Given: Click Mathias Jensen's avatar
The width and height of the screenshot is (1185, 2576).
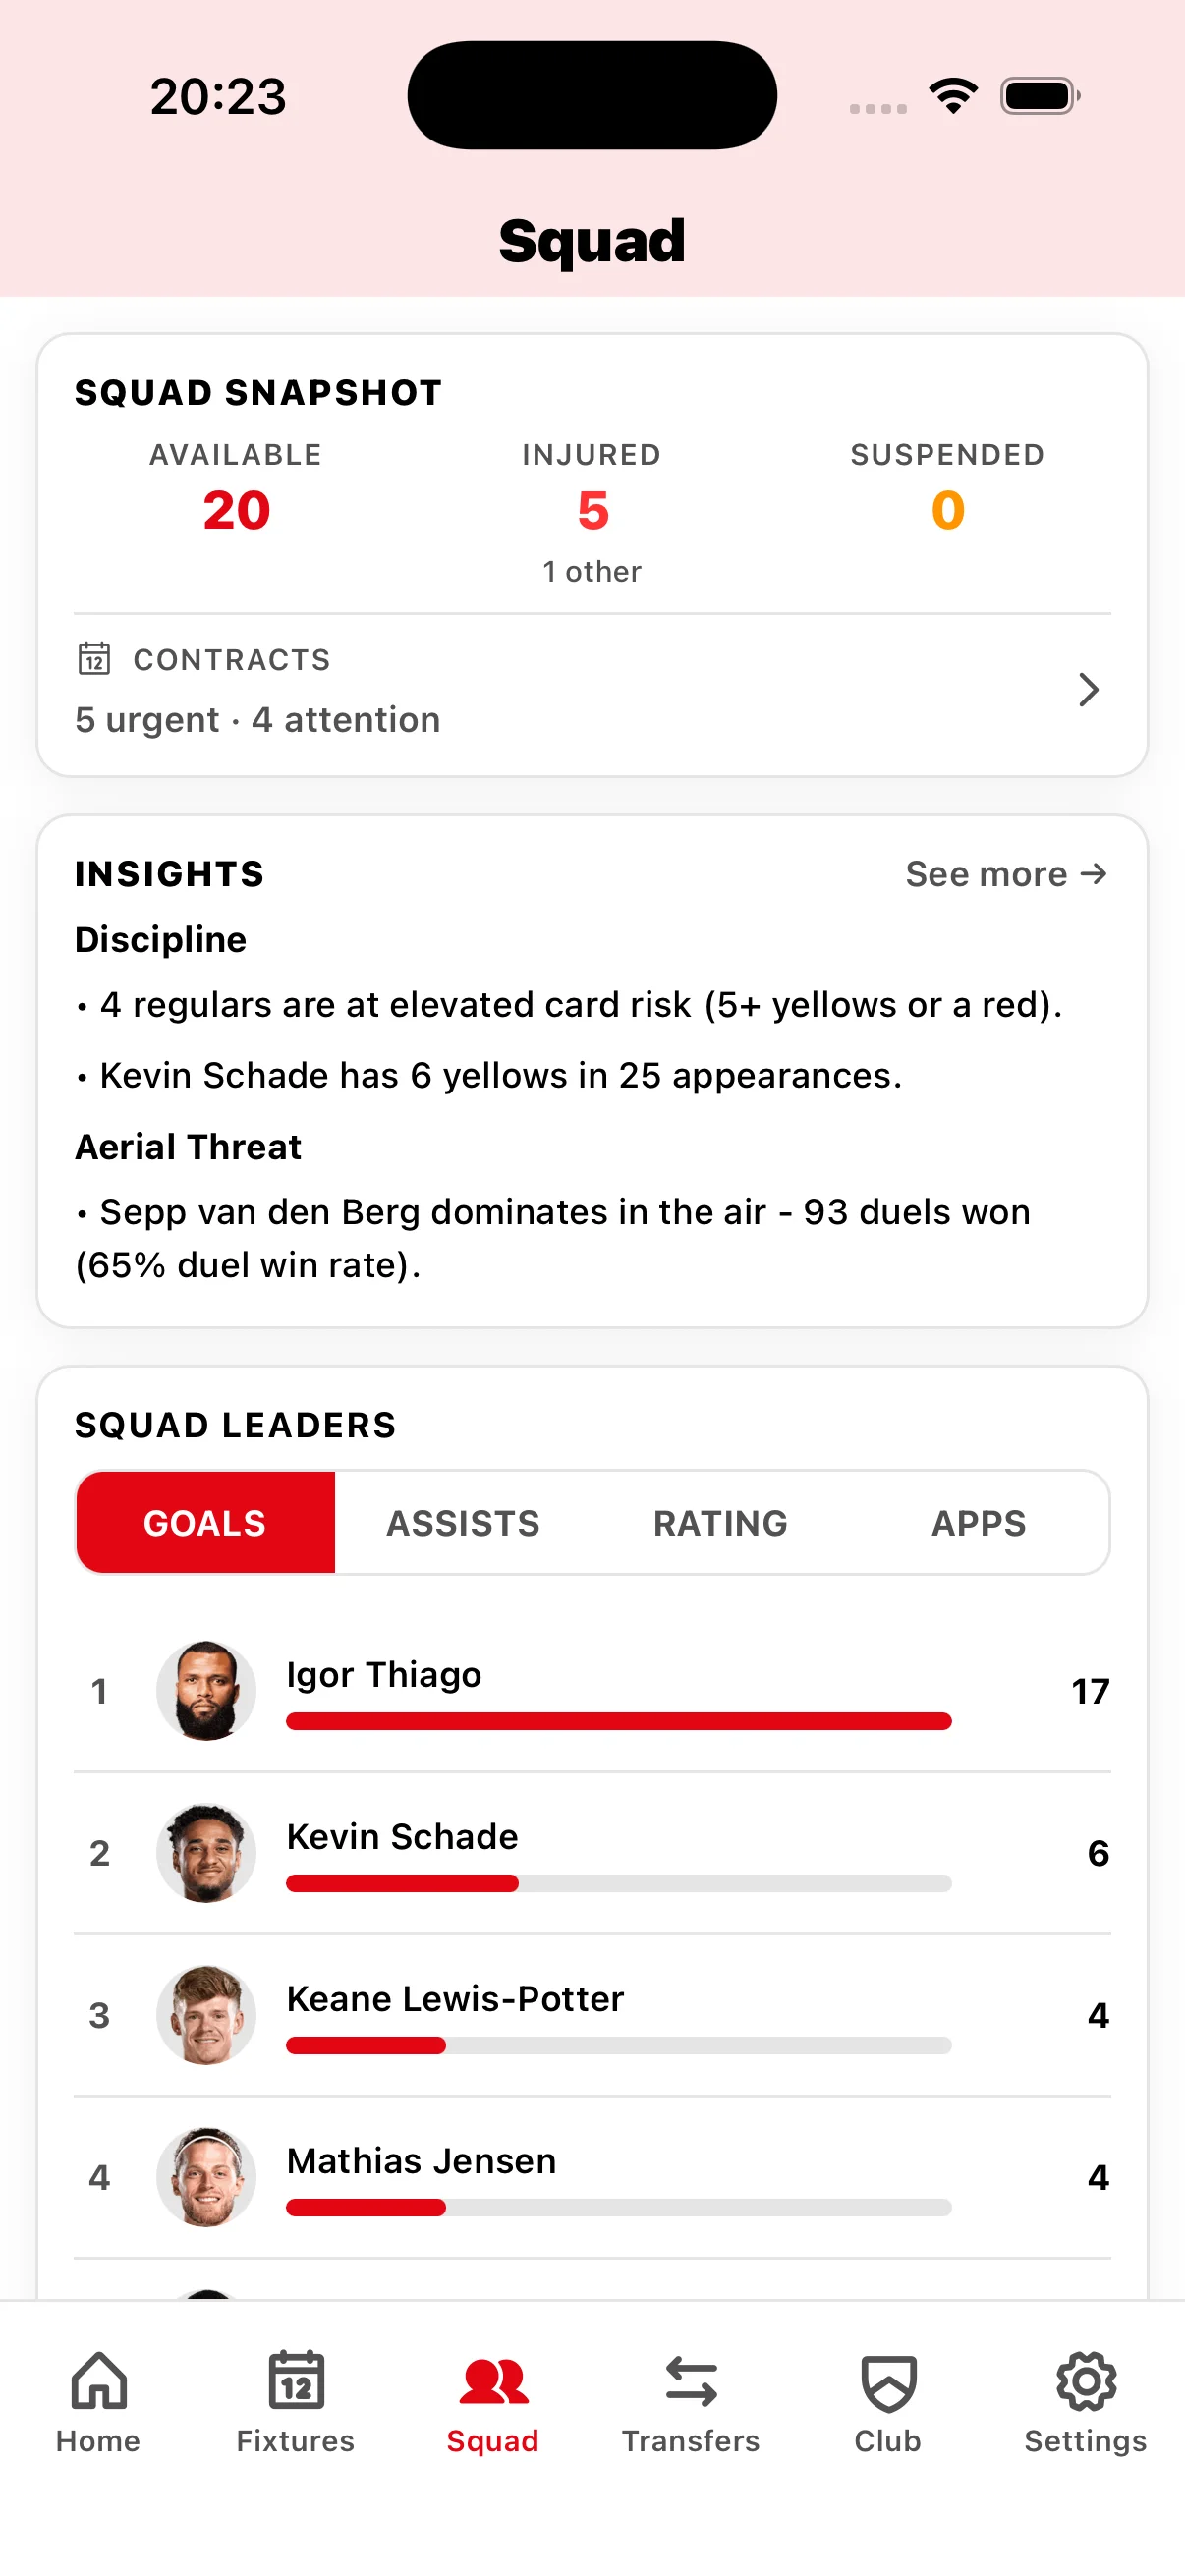Looking at the screenshot, I should (x=206, y=2177).
